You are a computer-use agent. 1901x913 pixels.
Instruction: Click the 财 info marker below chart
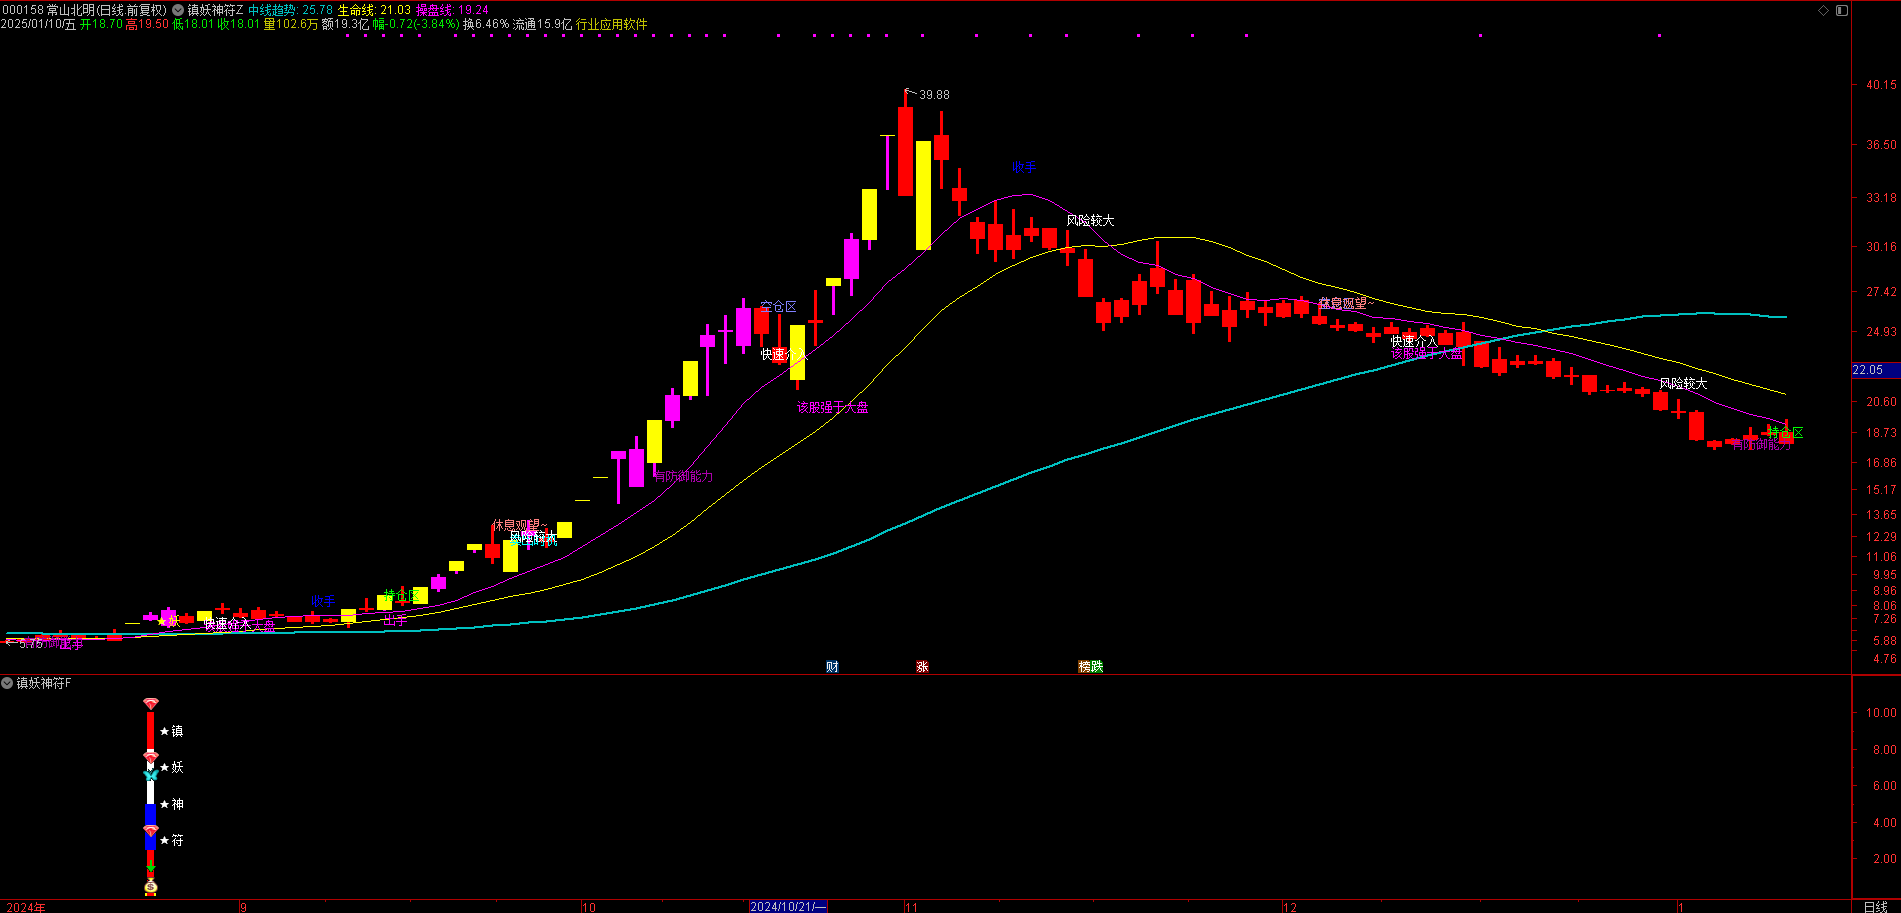tap(832, 667)
